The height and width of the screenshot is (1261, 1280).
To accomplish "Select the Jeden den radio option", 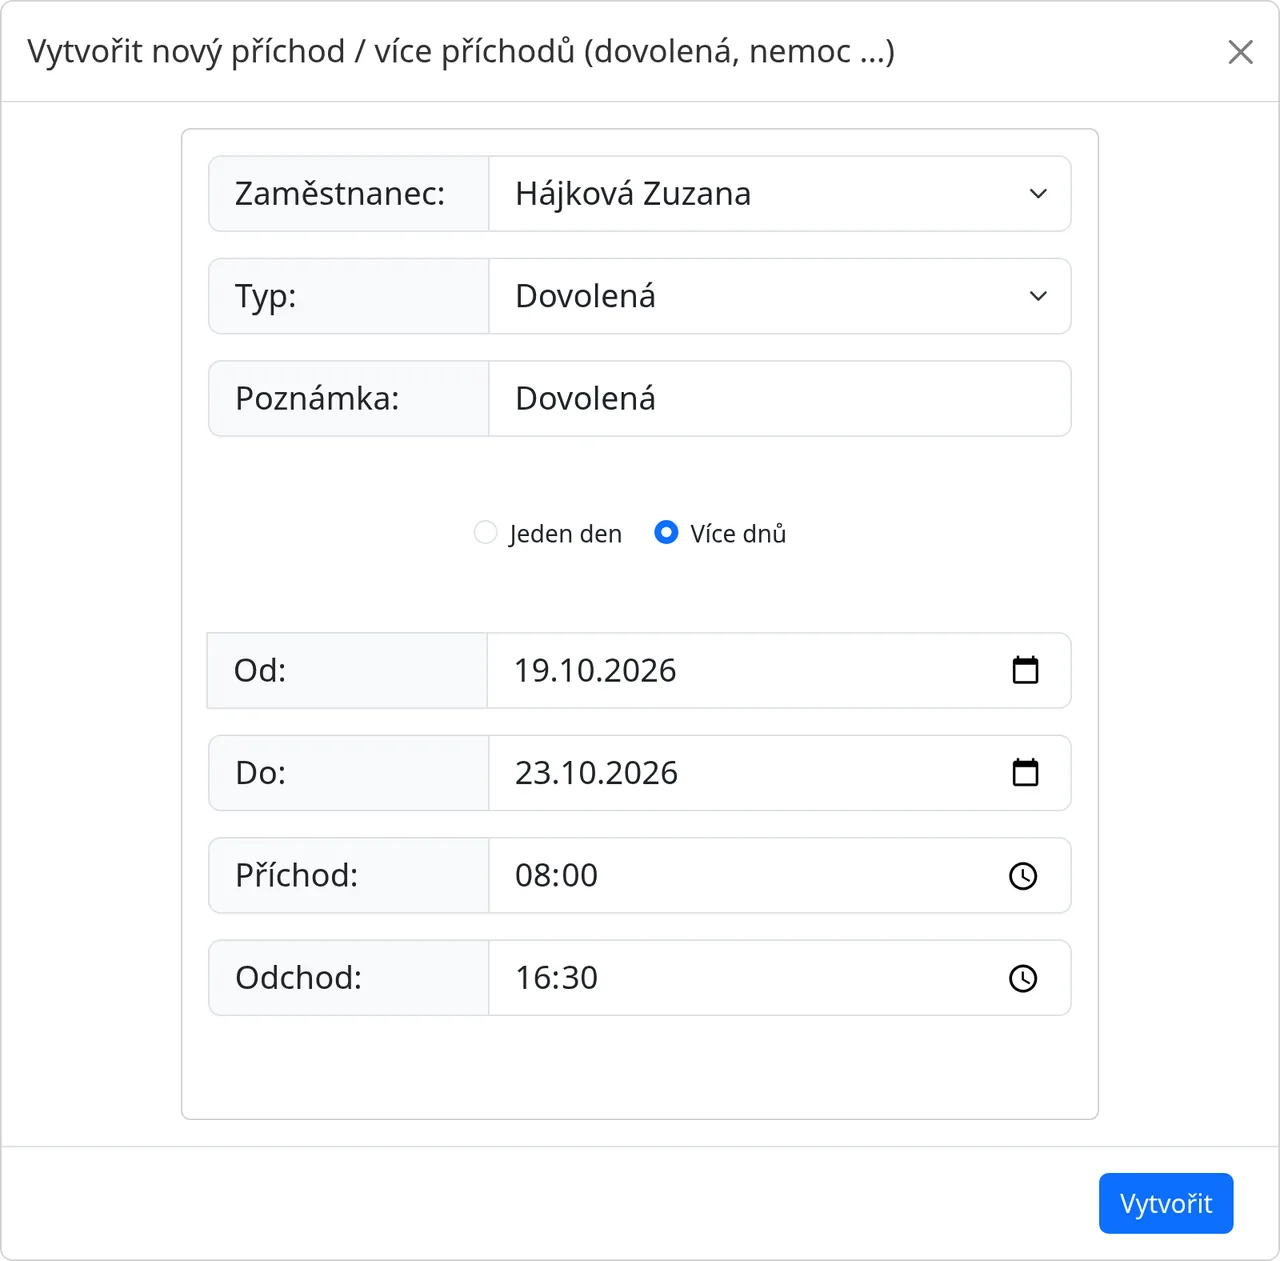I will click(x=485, y=533).
